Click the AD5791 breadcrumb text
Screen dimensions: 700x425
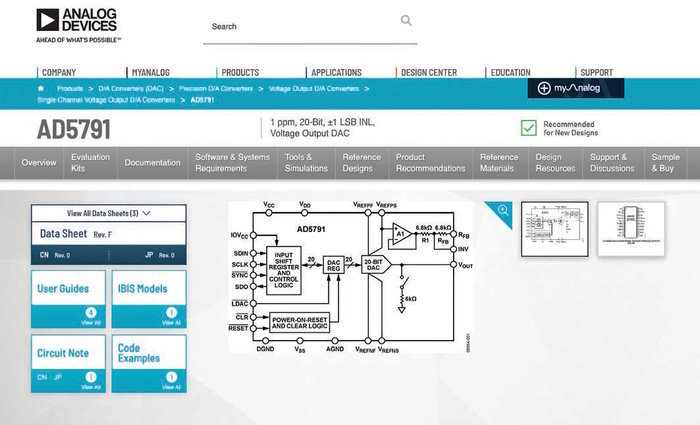point(202,100)
